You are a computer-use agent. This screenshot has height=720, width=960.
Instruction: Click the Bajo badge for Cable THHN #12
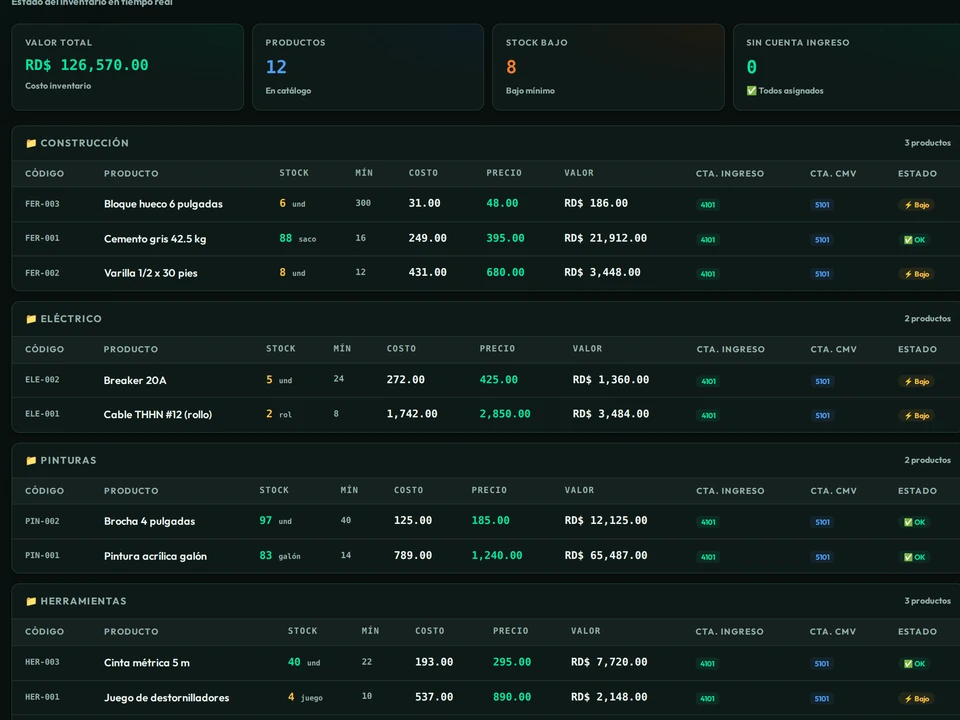917,416
